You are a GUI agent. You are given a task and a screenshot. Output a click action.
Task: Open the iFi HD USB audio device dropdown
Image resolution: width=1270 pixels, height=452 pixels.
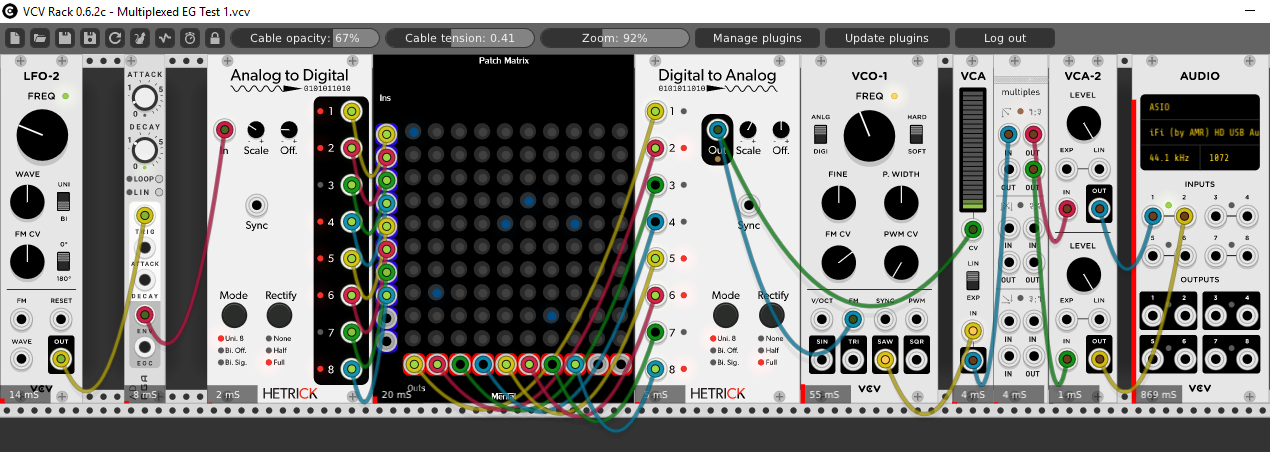pos(1200,131)
